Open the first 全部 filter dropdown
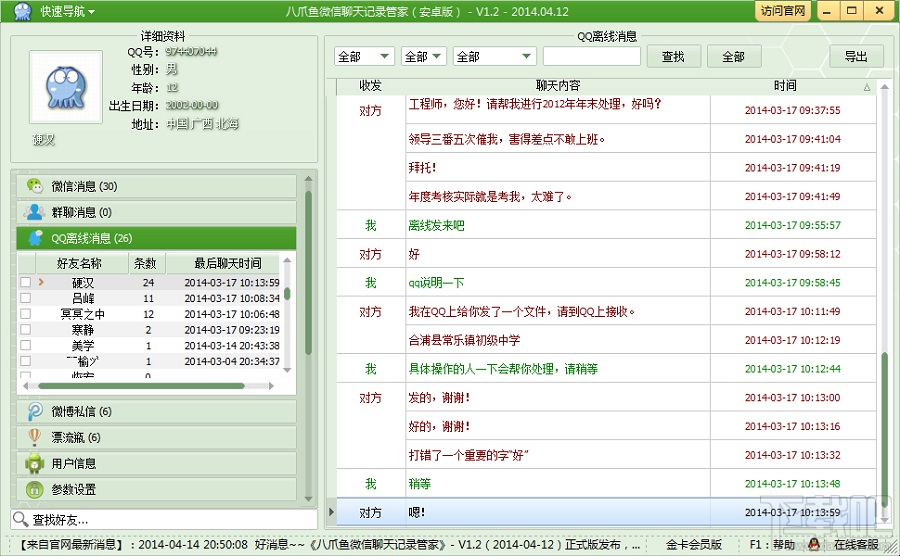The width and height of the screenshot is (900, 556). pos(364,56)
